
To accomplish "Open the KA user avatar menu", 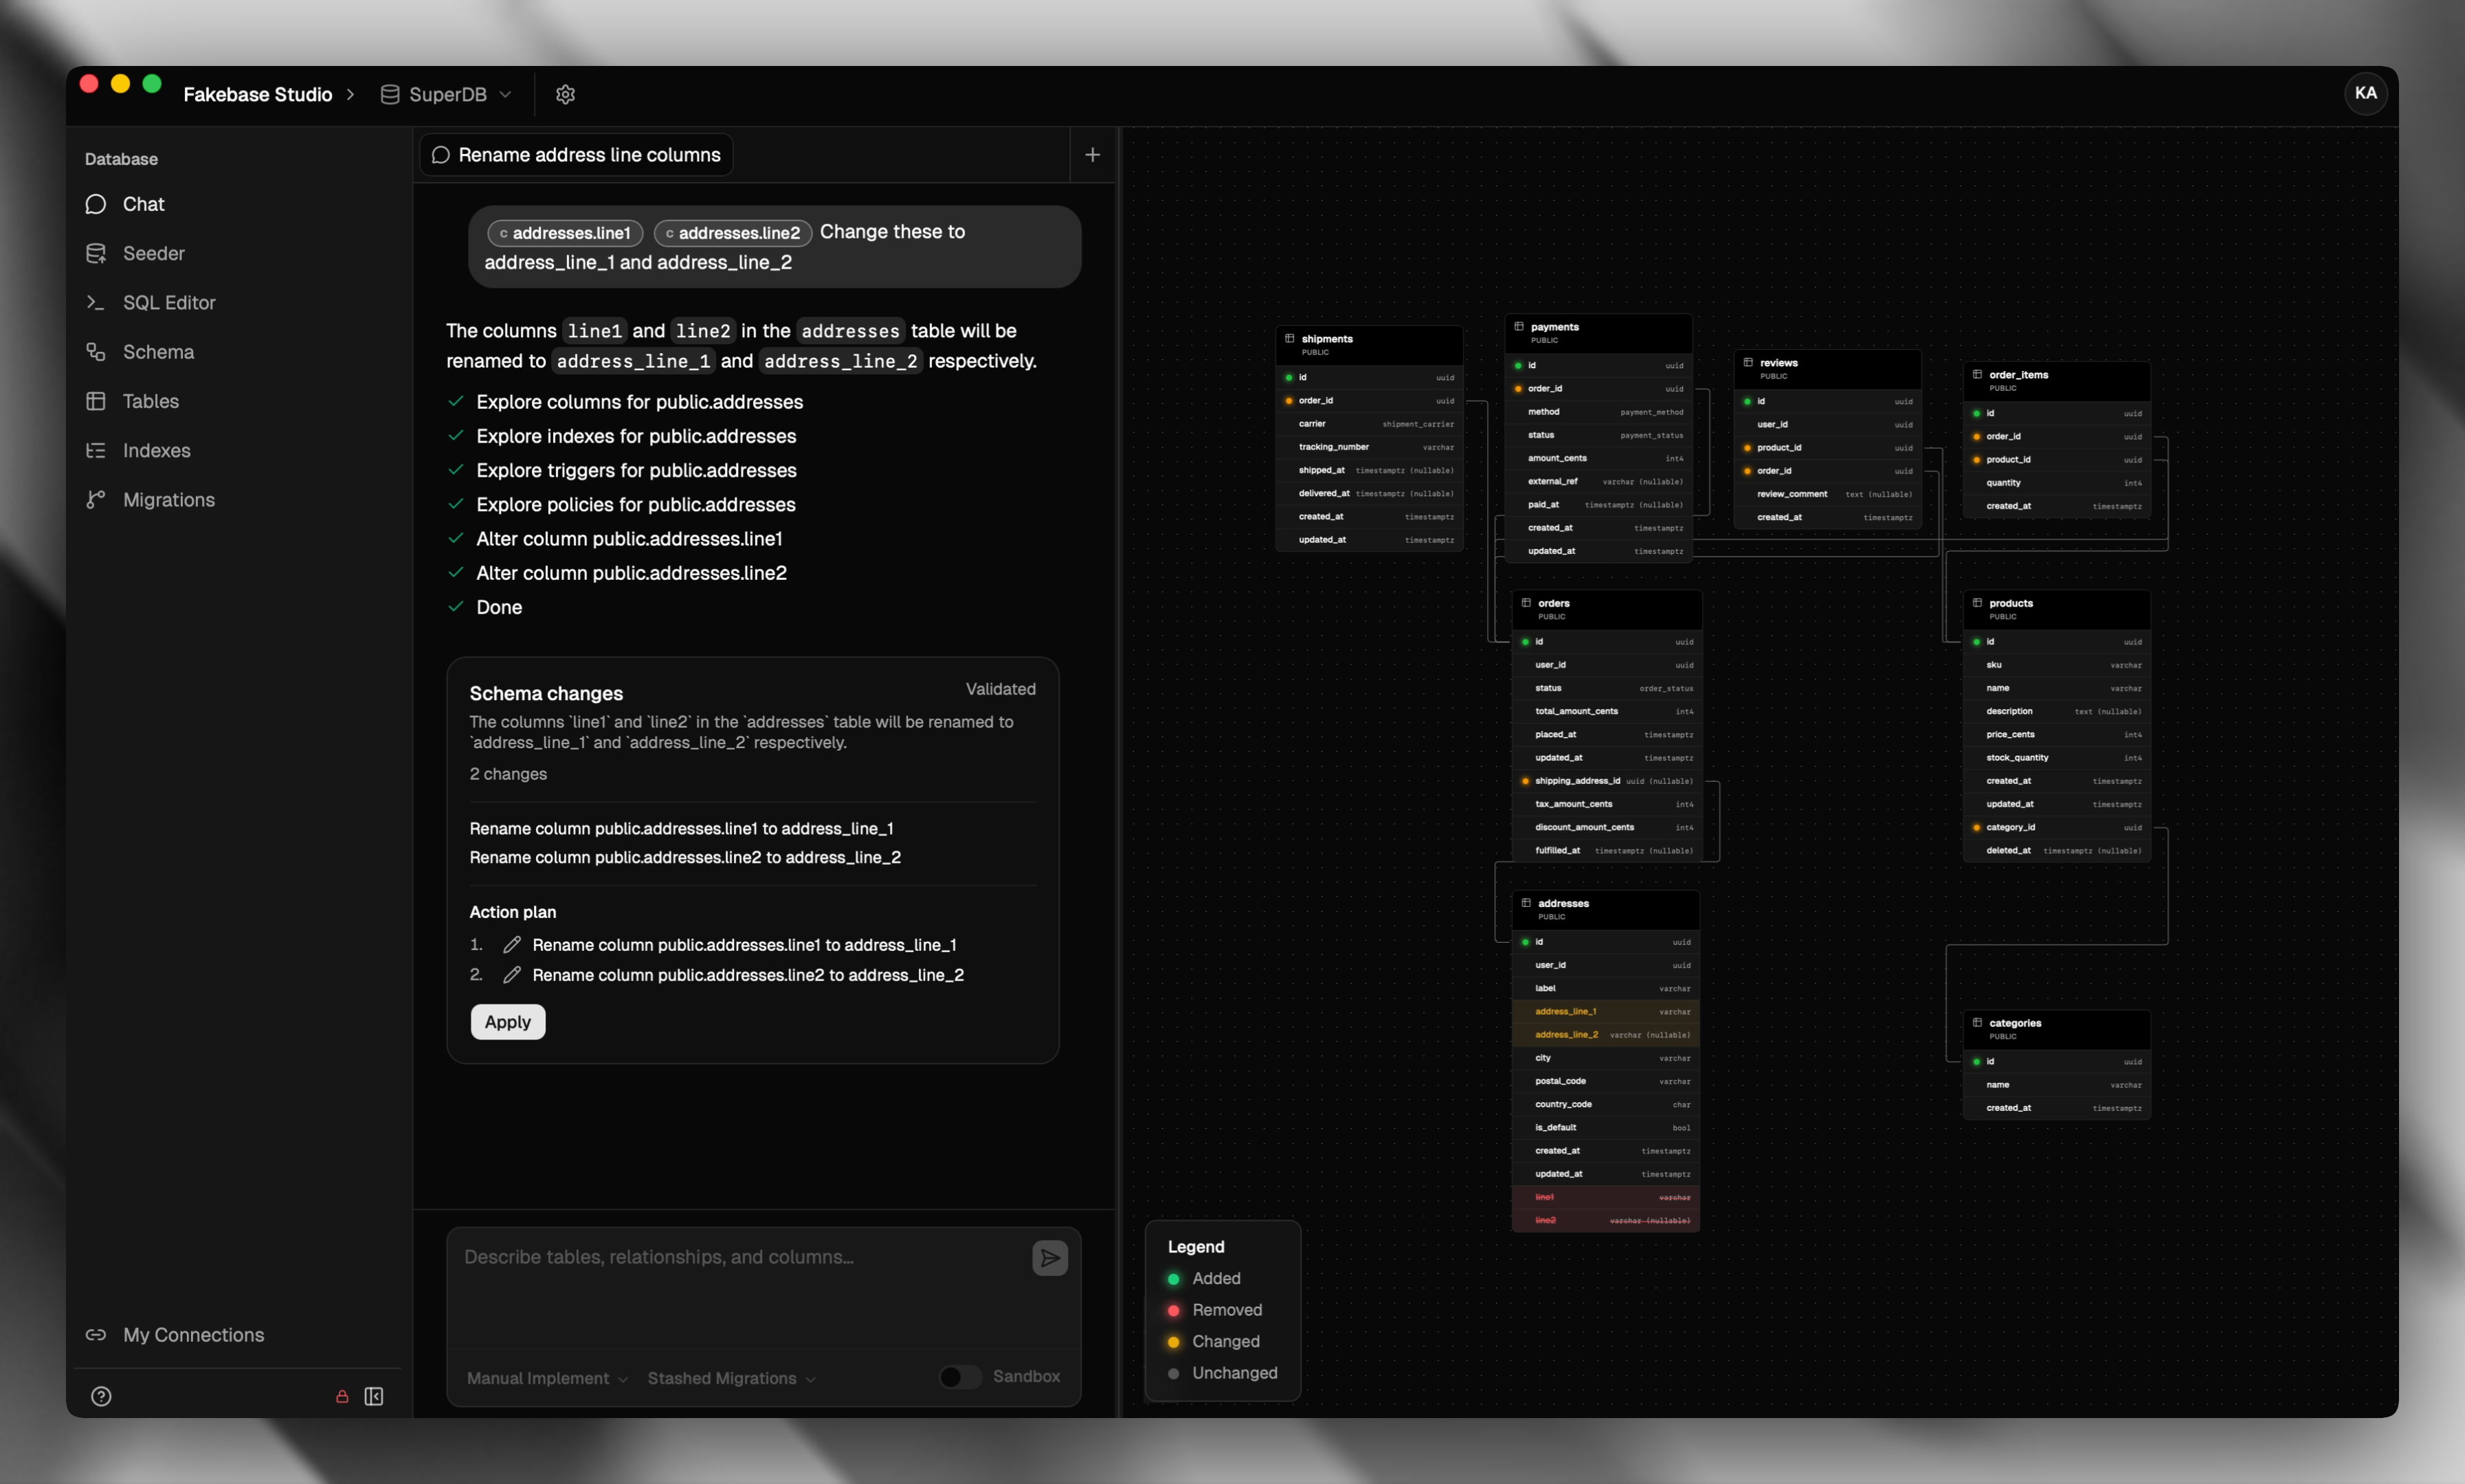I will pyautogui.click(x=2365, y=93).
